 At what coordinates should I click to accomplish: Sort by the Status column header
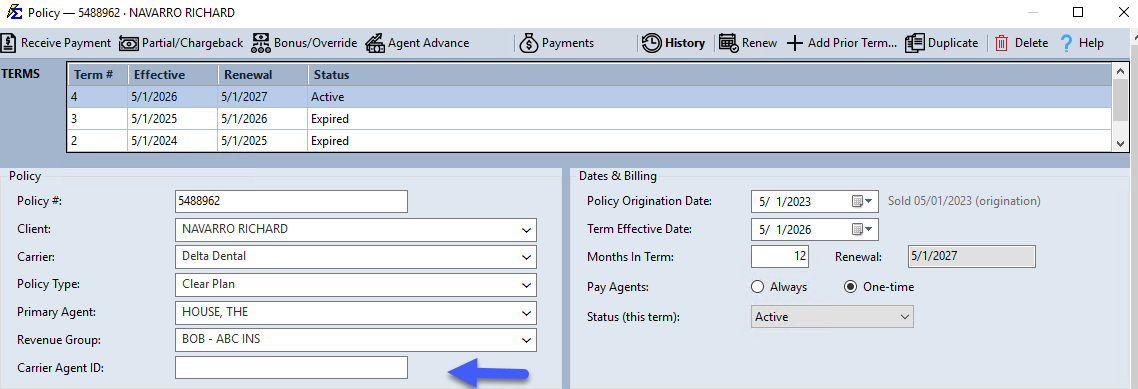click(x=709, y=75)
